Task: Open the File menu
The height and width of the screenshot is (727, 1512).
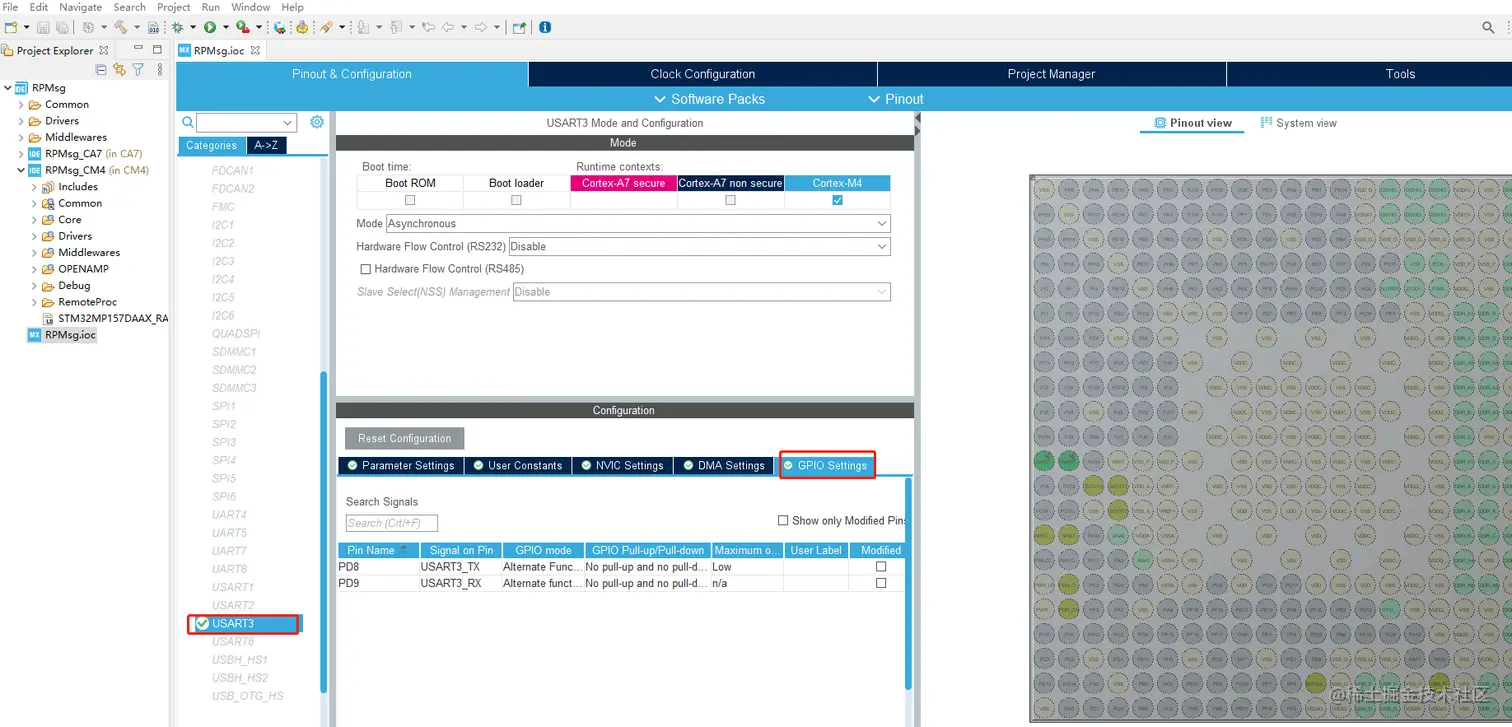Action: (x=11, y=7)
